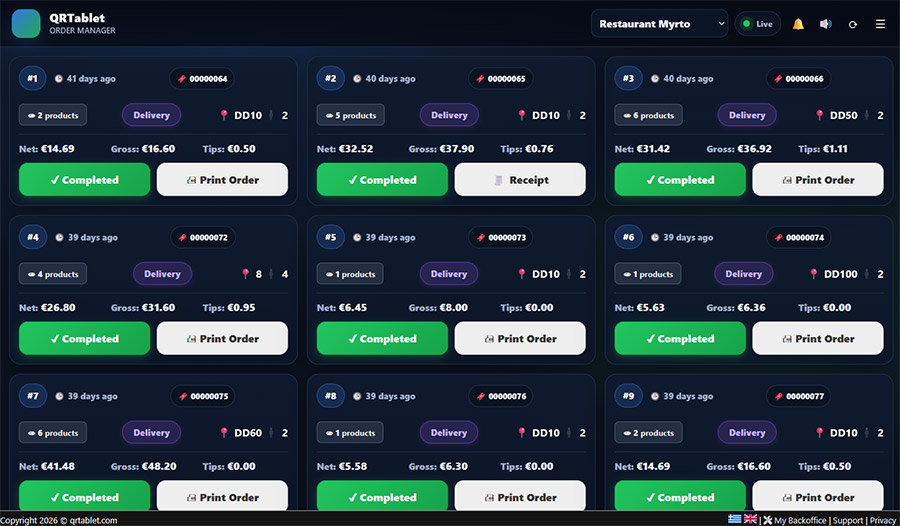Open My Backoffice link
This screenshot has height=526, width=900.
pos(795,520)
